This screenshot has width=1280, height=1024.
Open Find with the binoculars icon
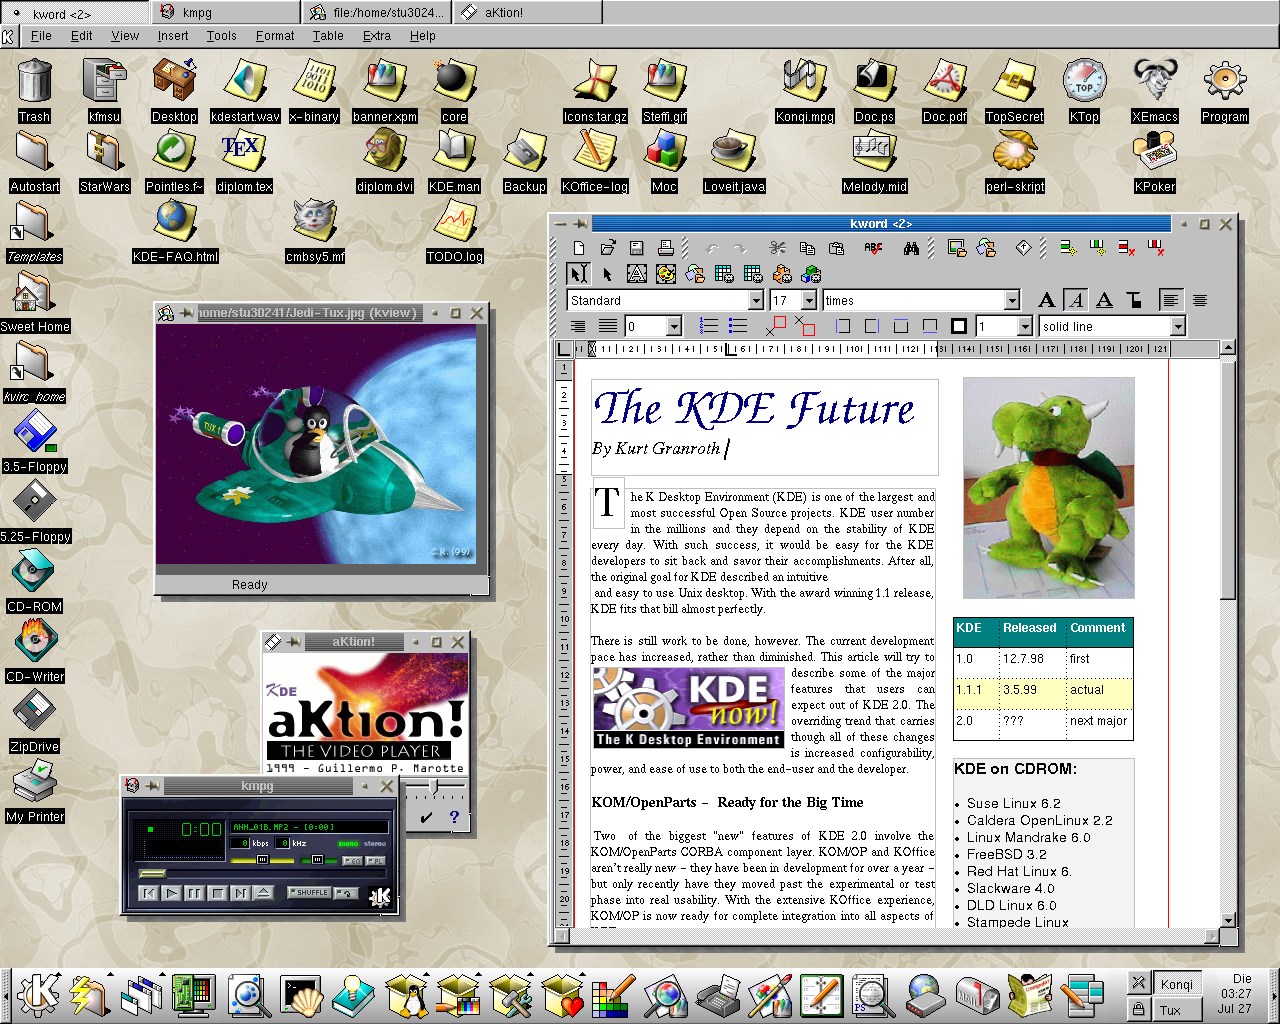click(x=911, y=248)
